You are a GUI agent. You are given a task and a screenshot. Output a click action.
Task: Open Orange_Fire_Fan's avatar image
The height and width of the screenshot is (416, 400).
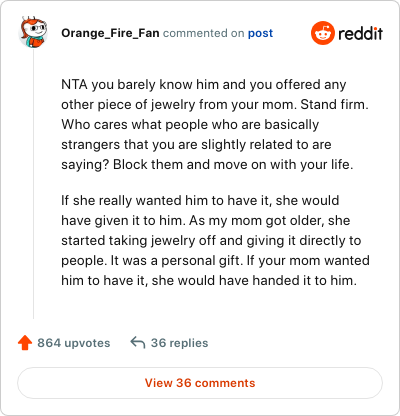(33, 32)
